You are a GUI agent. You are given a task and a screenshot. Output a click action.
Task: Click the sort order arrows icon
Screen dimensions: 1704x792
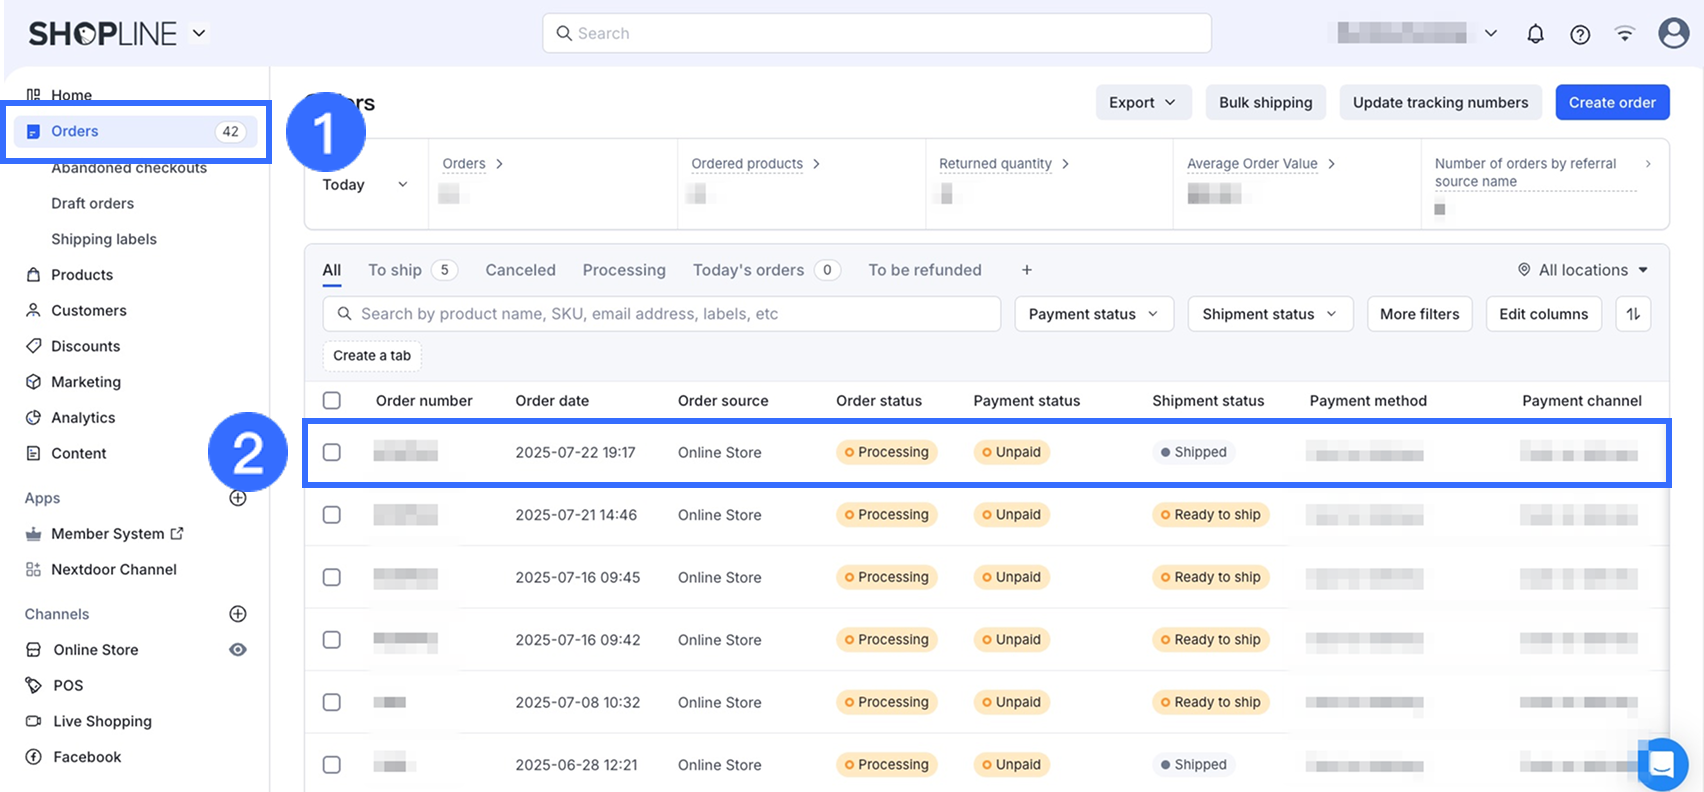[1633, 314]
